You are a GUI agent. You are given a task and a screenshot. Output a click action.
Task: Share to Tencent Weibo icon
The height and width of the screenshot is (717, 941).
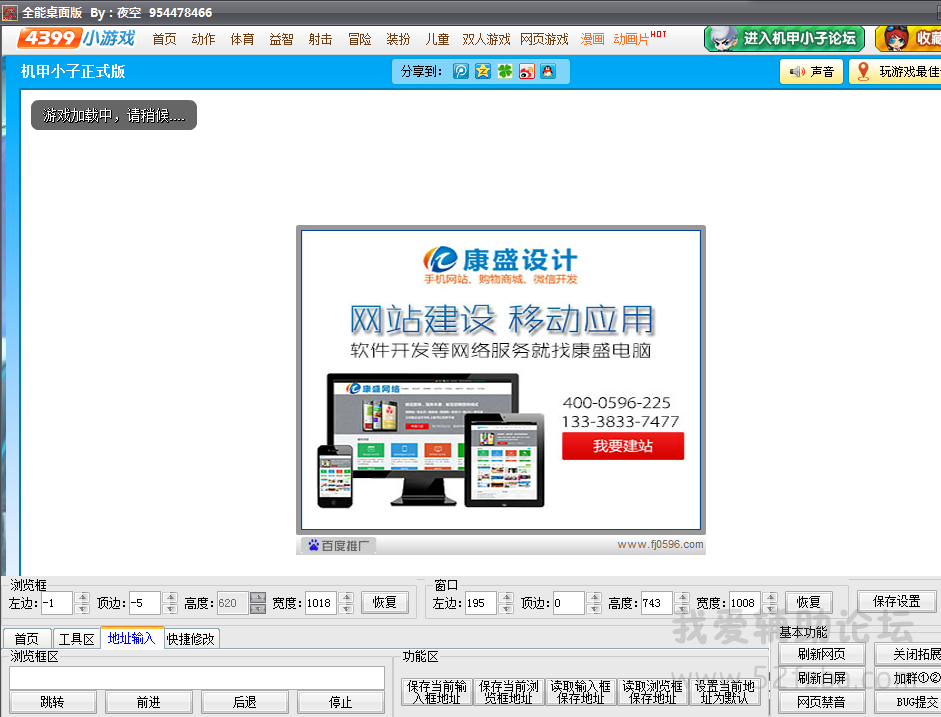point(460,71)
